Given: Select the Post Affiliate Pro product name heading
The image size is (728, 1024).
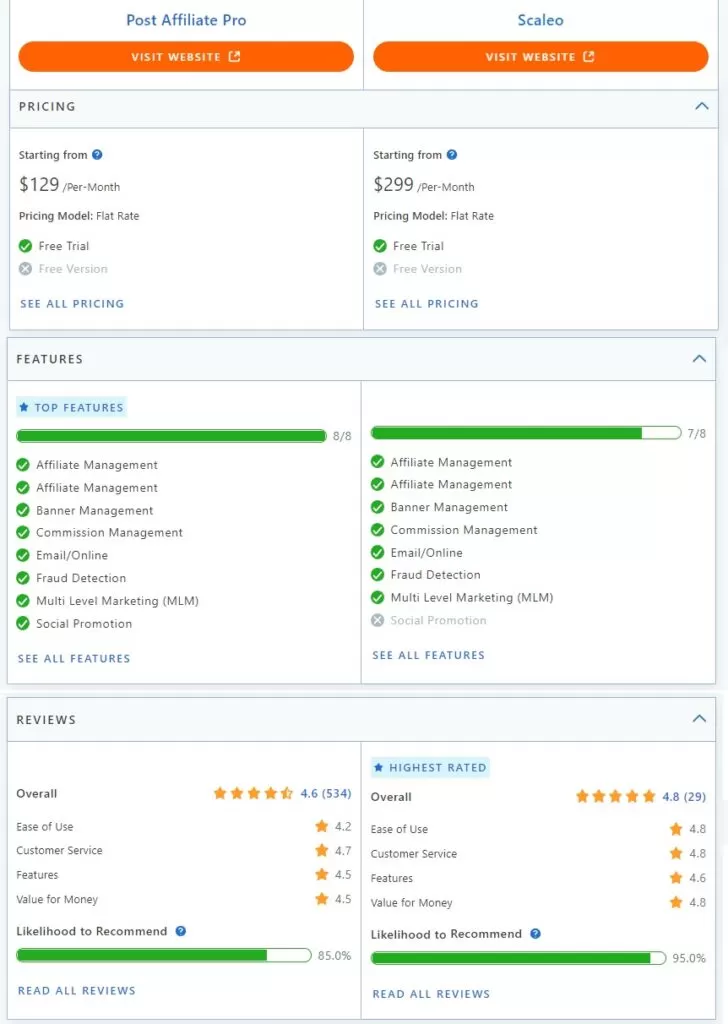Looking at the screenshot, I should (x=185, y=20).
